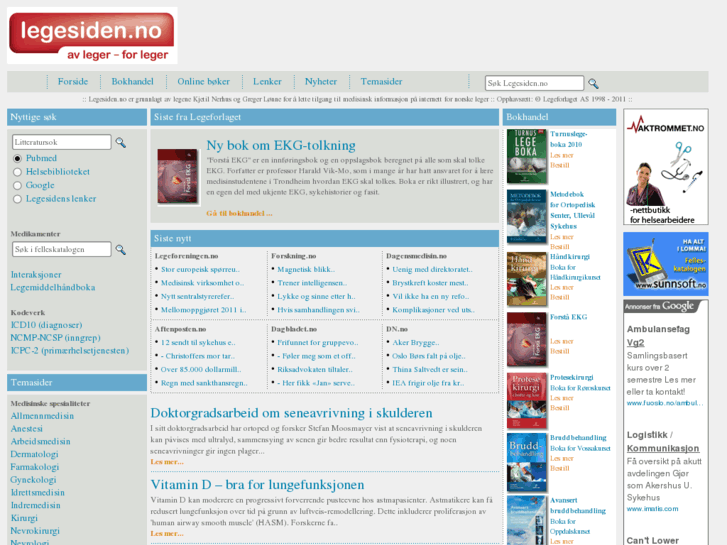Image resolution: width=727 pixels, height=545 pixels.
Task: Open the Stor europeisk spørreu.. news item
Action: pyautogui.click(x=200, y=269)
